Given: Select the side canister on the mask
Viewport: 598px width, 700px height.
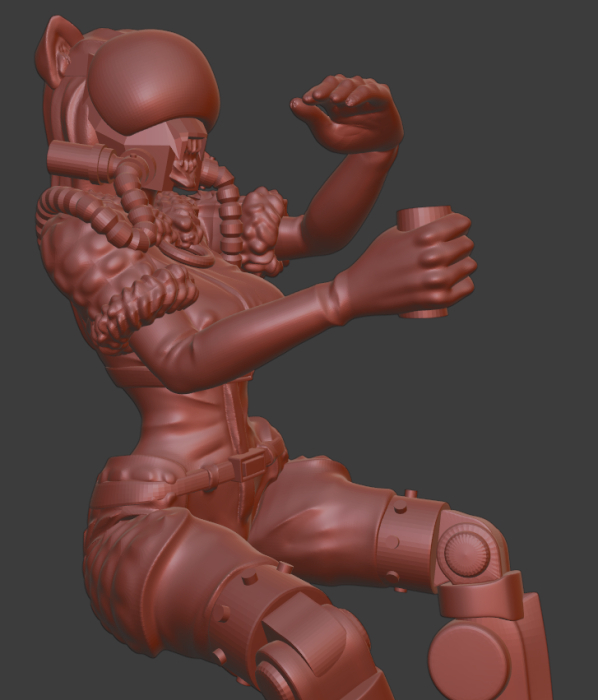Looking at the screenshot, I should 80,161.
